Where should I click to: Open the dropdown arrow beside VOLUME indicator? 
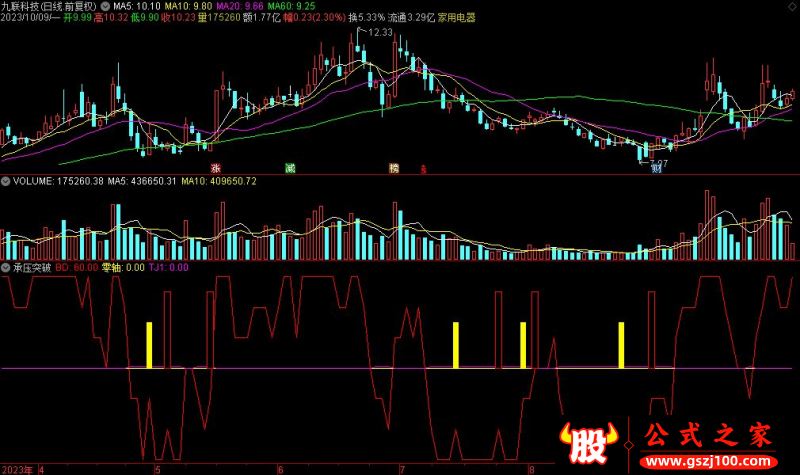coord(6,181)
